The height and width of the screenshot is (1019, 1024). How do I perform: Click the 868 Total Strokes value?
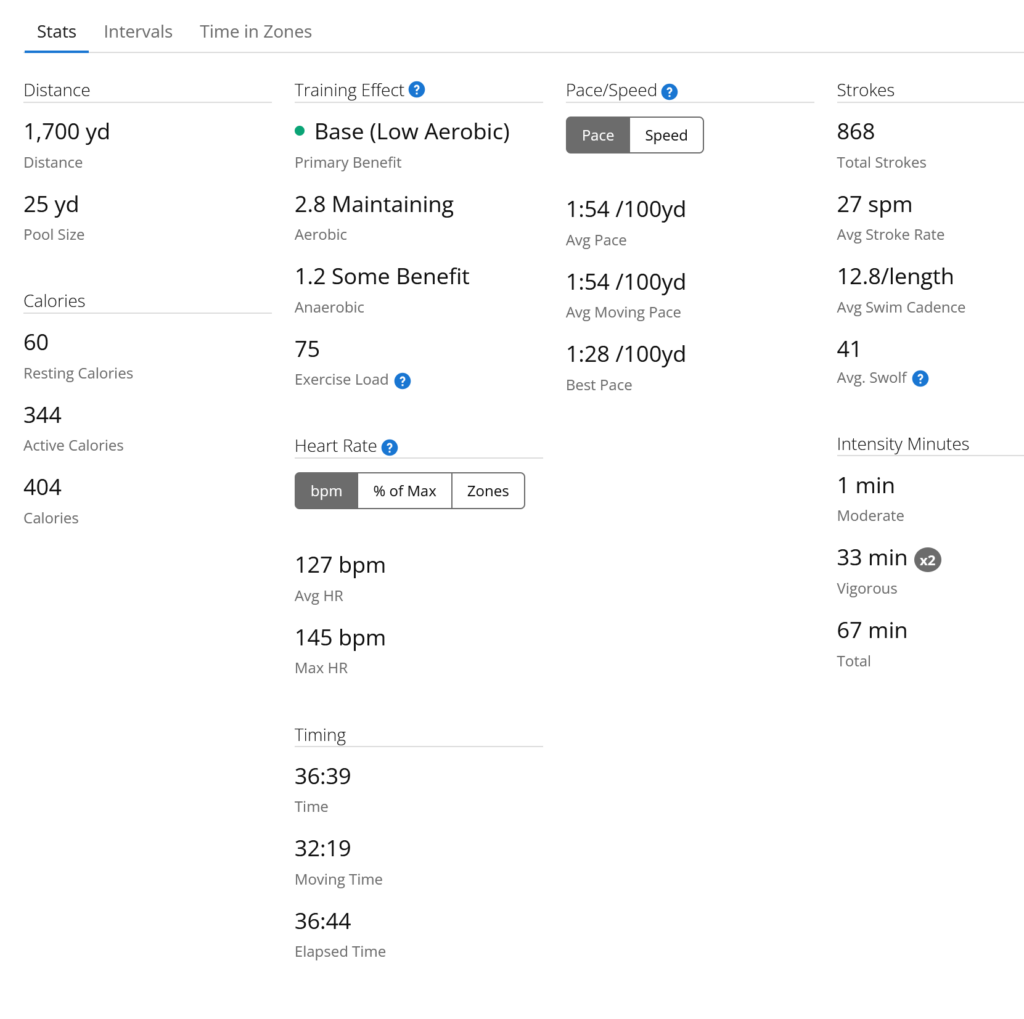coord(856,132)
